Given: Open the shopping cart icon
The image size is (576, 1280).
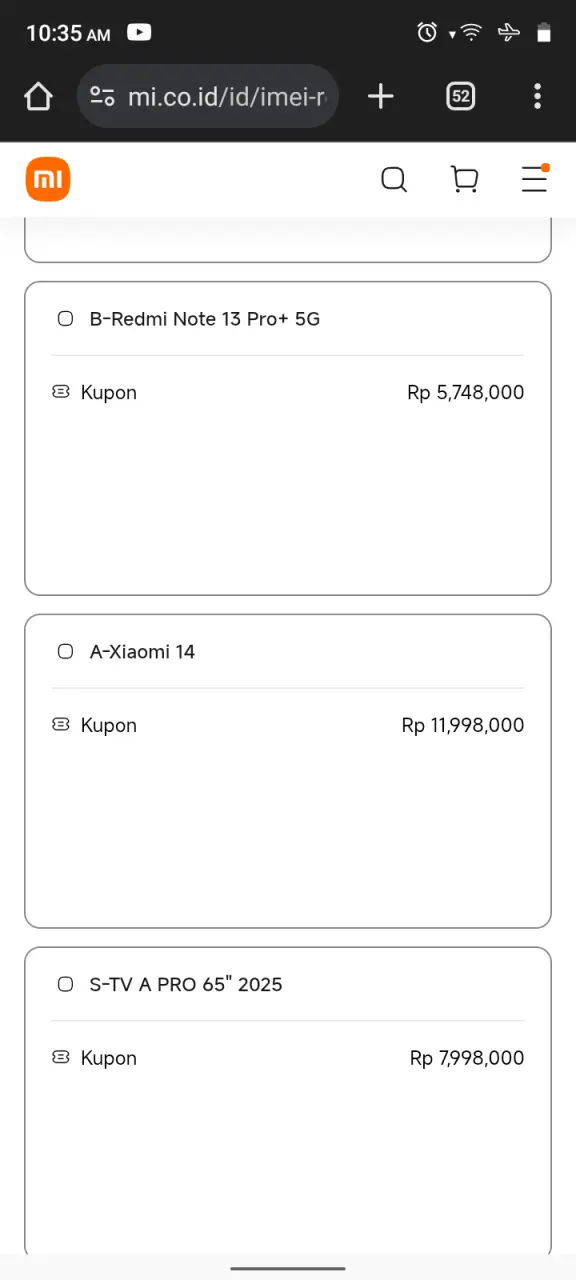Looking at the screenshot, I should point(465,180).
